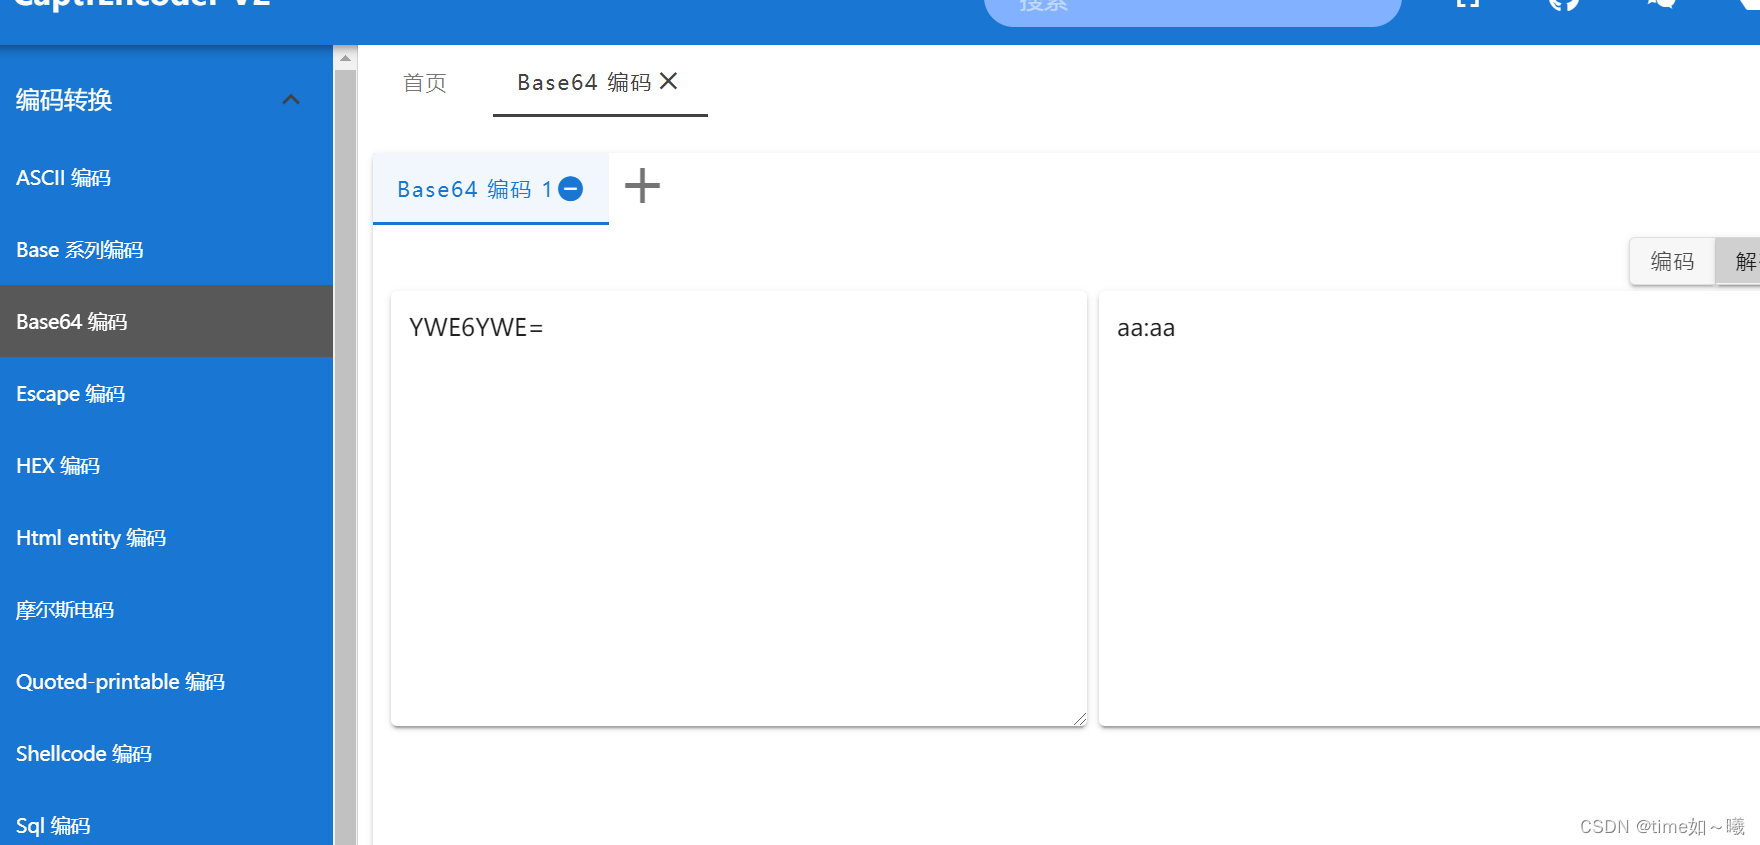The height and width of the screenshot is (845, 1760).
Task: Click the input text area resize handle
Action: [1080, 719]
